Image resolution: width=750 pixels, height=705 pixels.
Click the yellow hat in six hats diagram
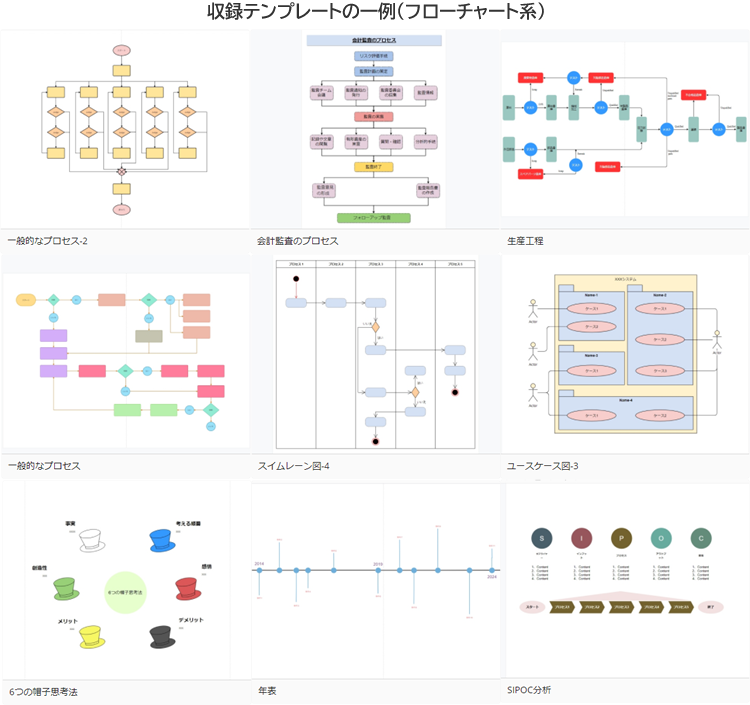(x=91, y=636)
